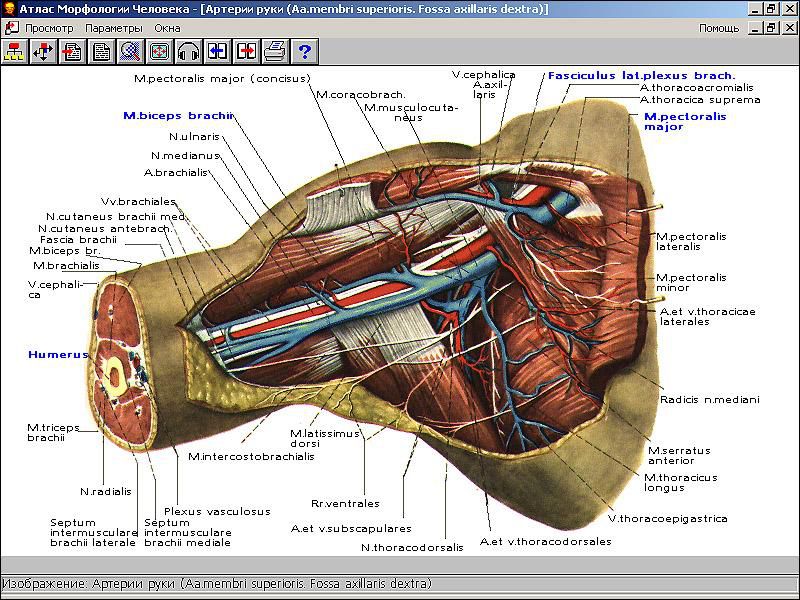The image size is (800, 600).
Task: Print the current anatomy image
Action: pos(275,51)
